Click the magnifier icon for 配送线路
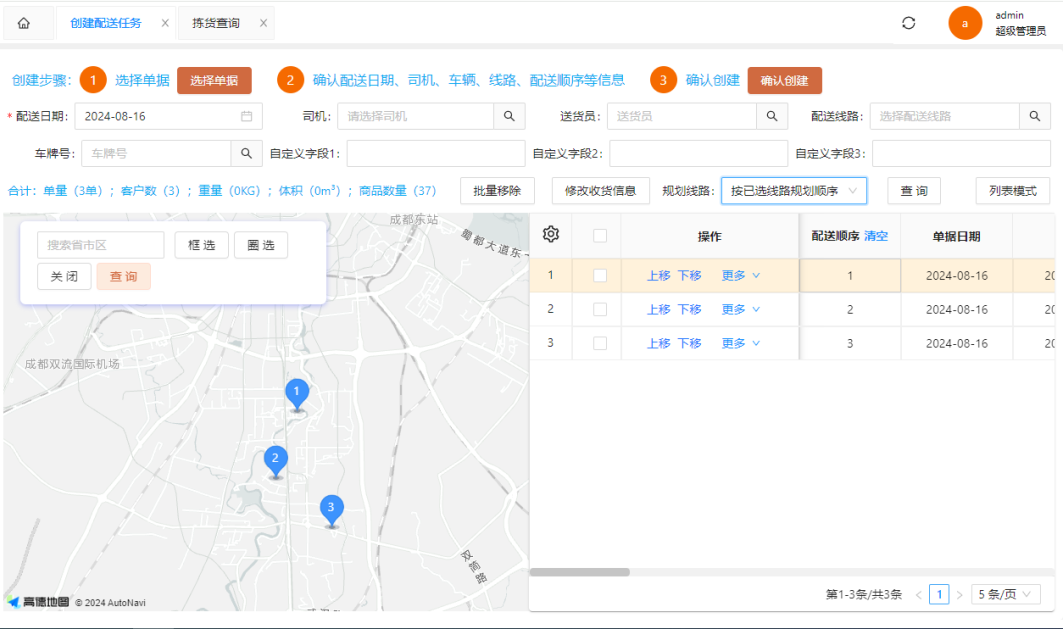Viewport: 1063px width, 629px height. pyautogui.click(x=1035, y=116)
